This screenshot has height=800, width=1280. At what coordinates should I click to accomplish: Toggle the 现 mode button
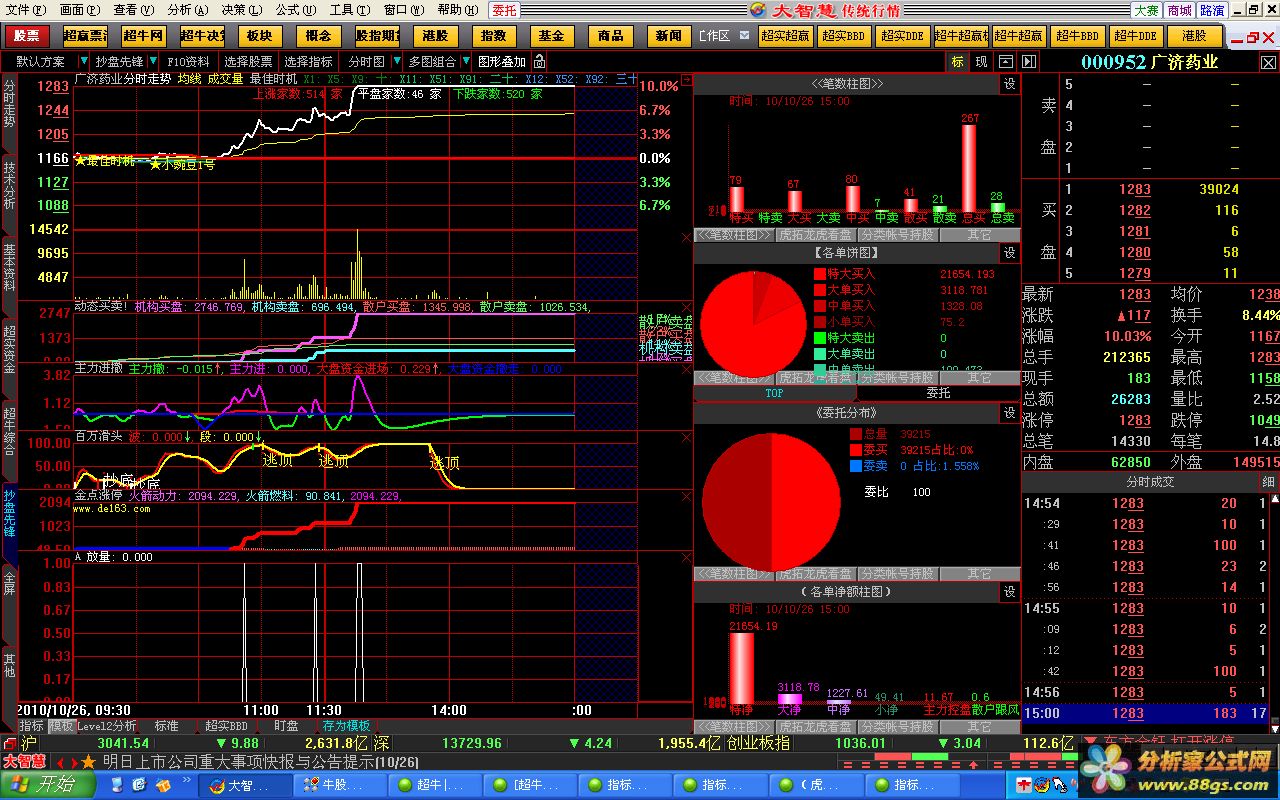click(x=982, y=62)
